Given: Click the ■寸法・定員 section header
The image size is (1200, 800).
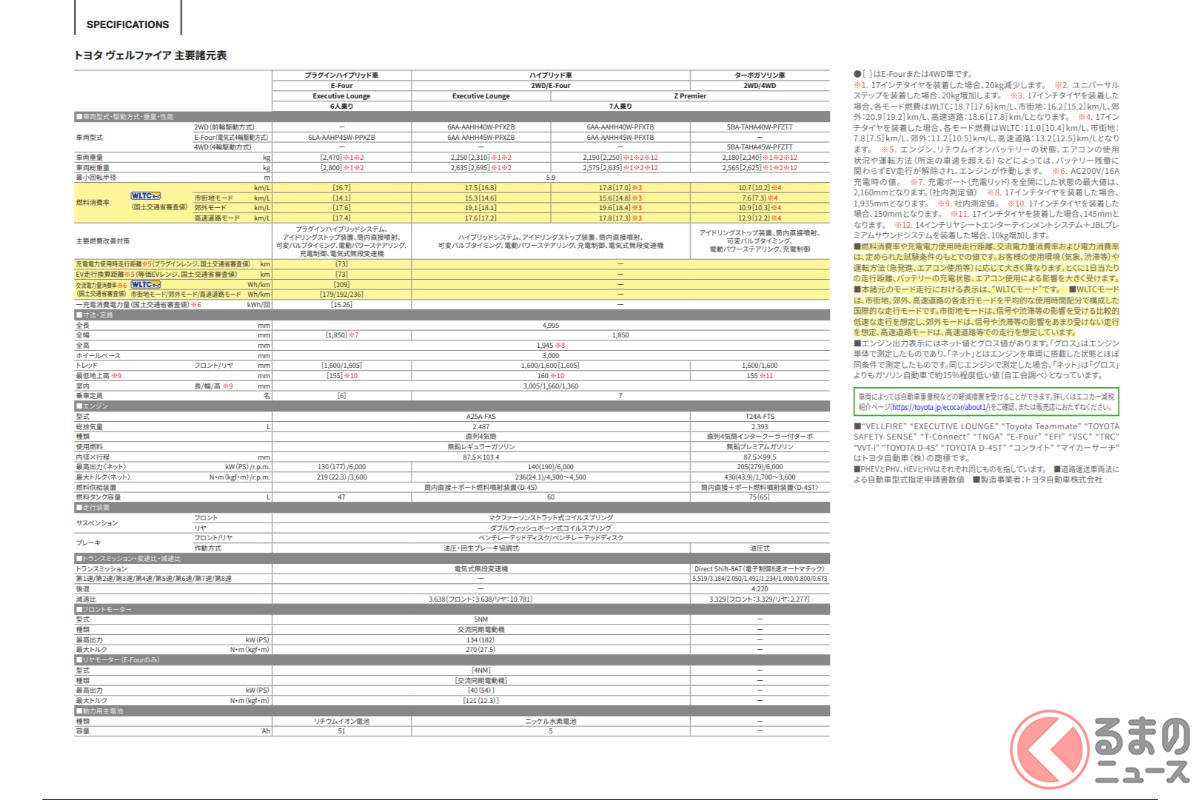Looking at the screenshot, I should [x=452, y=314].
